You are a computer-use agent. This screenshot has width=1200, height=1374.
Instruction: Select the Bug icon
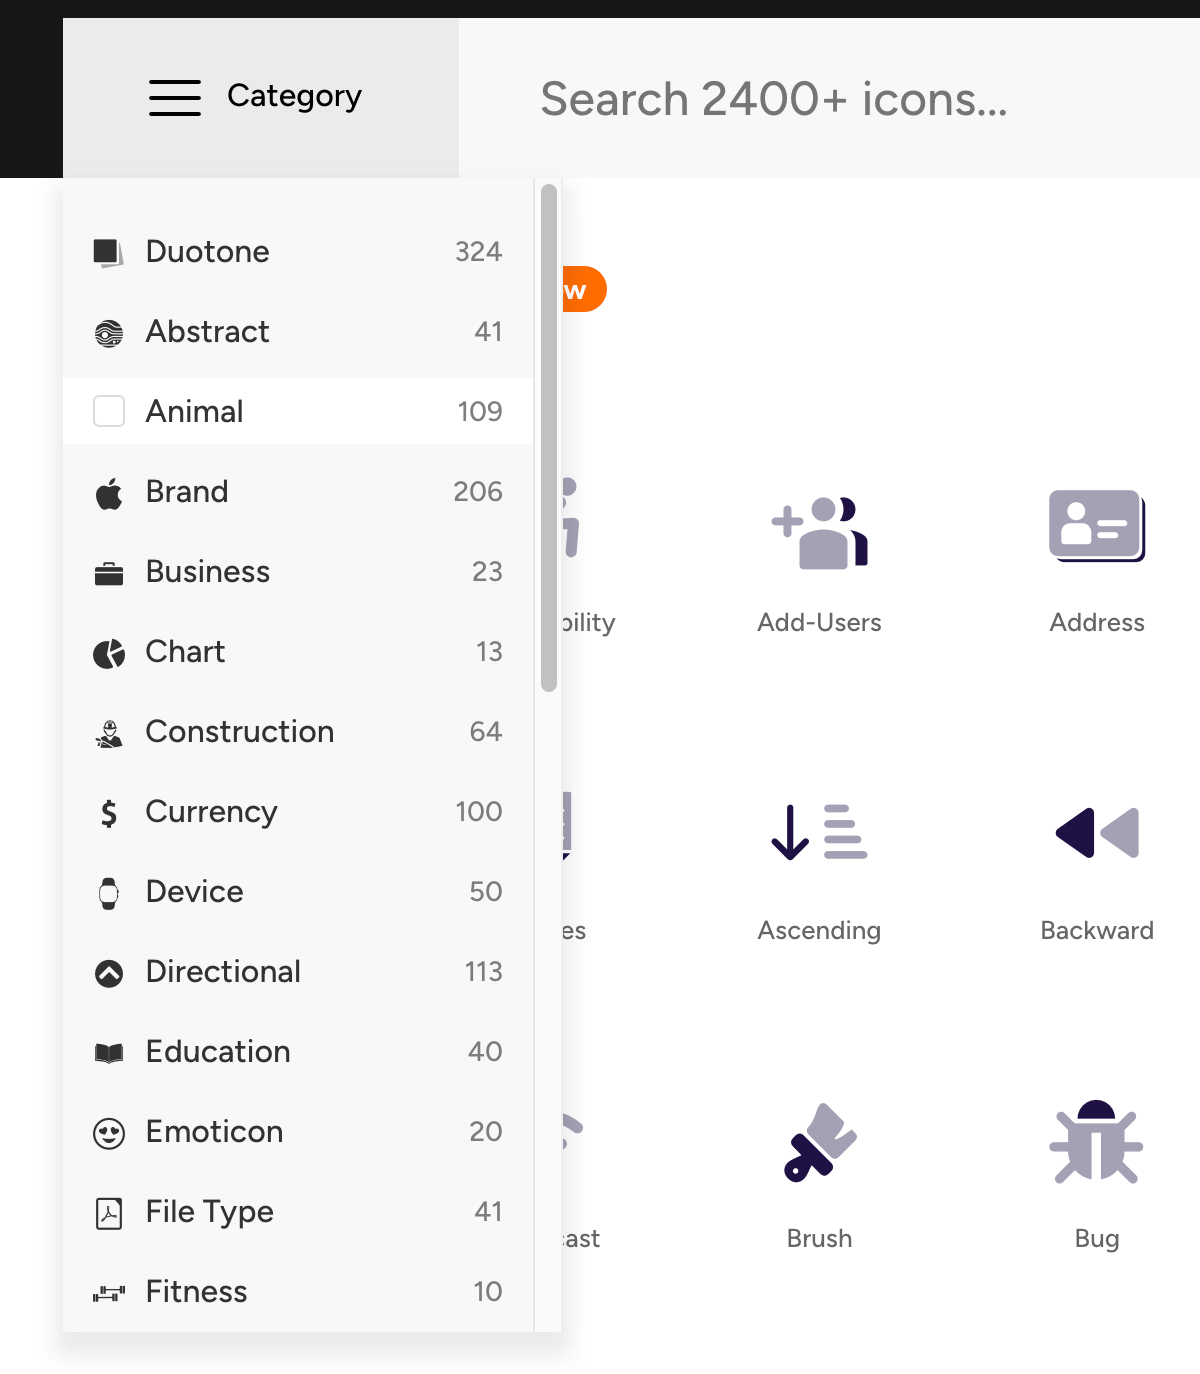click(x=1096, y=1142)
